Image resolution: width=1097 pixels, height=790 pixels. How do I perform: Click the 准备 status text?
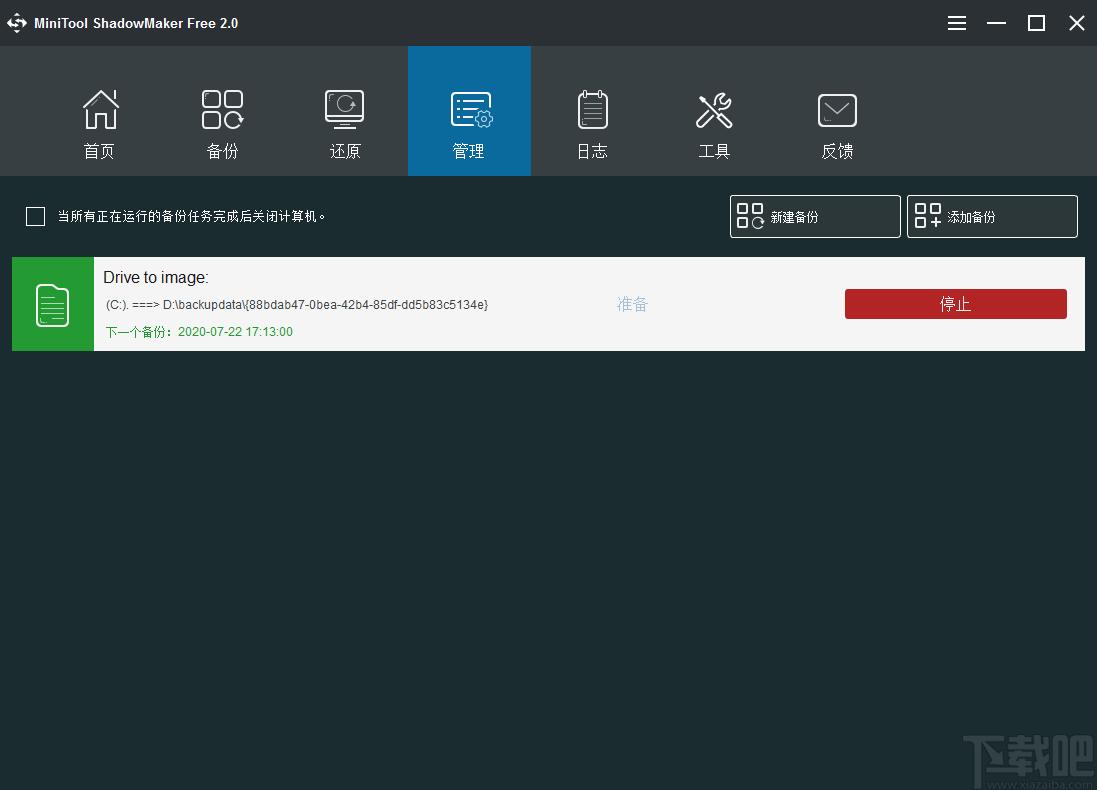pyautogui.click(x=632, y=304)
